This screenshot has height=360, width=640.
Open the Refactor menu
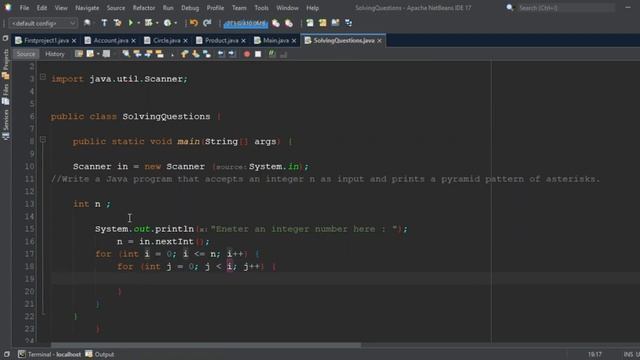pos(144,8)
